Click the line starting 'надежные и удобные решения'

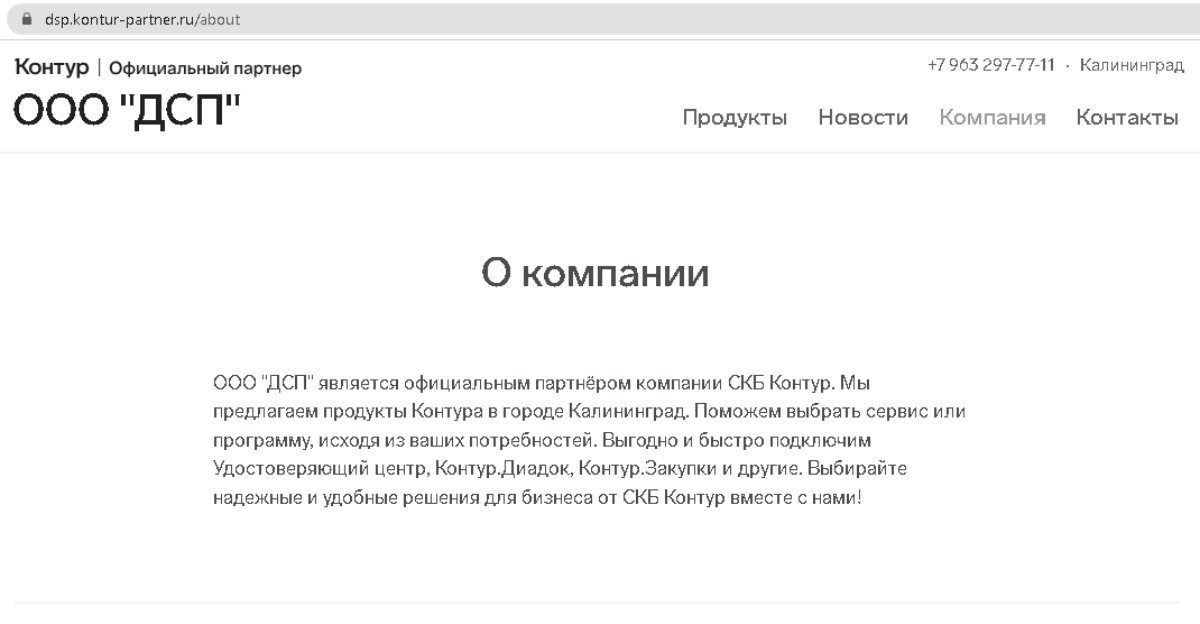click(x=537, y=498)
